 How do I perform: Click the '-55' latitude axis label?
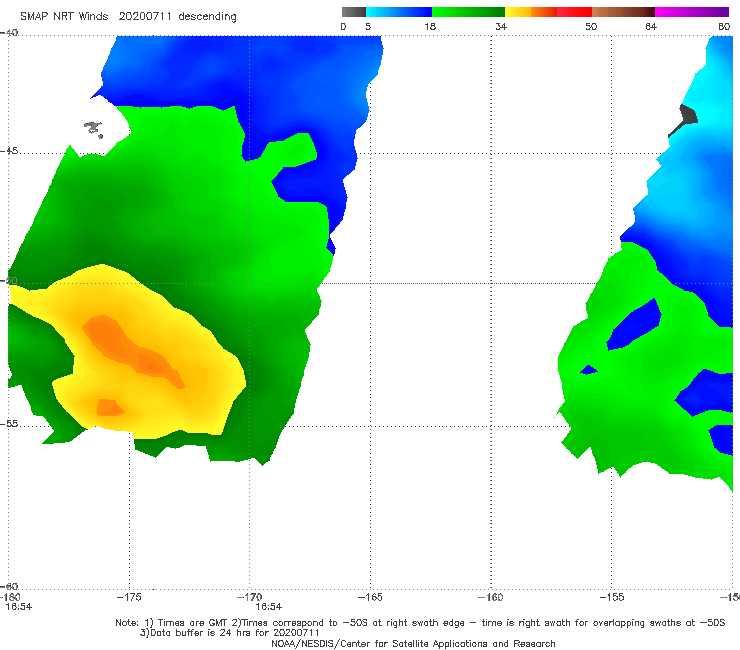click(9, 424)
